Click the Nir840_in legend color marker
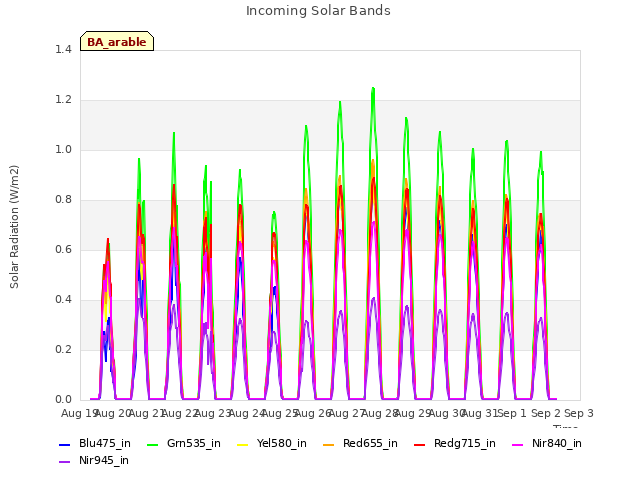This screenshot has width=640, height=480. (518, 444)
